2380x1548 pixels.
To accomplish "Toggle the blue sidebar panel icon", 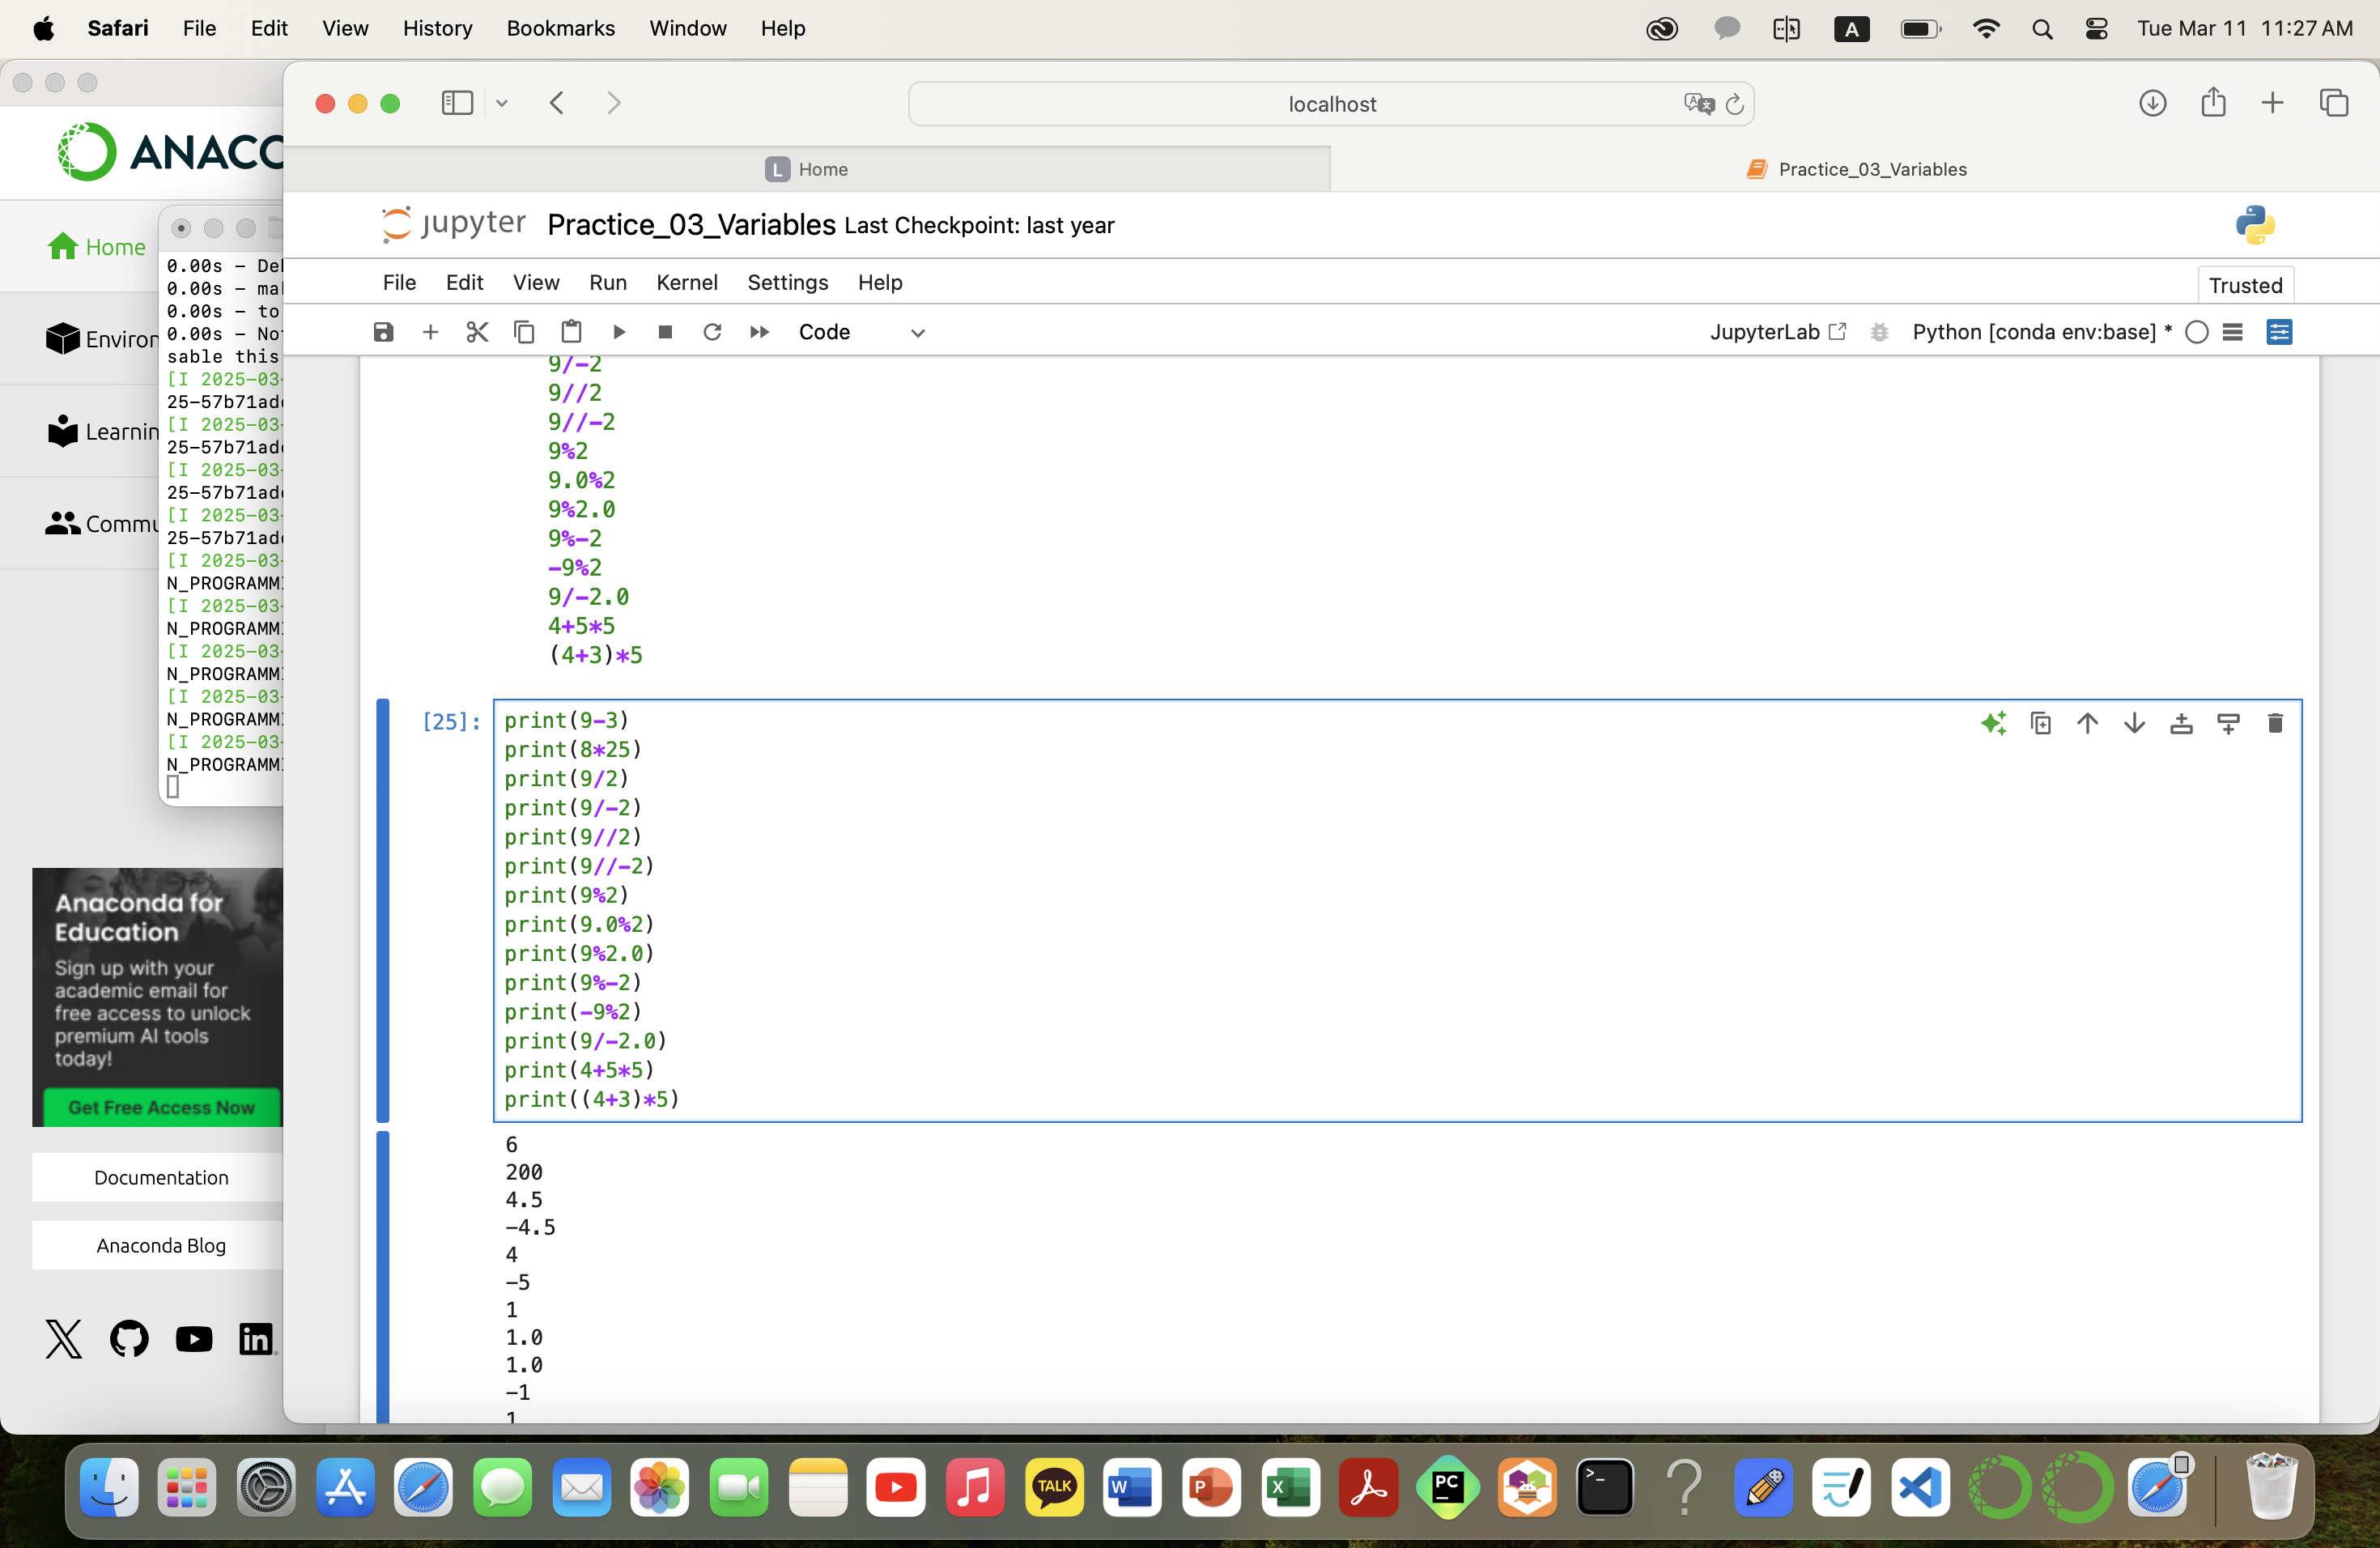I will [2279, 332].
